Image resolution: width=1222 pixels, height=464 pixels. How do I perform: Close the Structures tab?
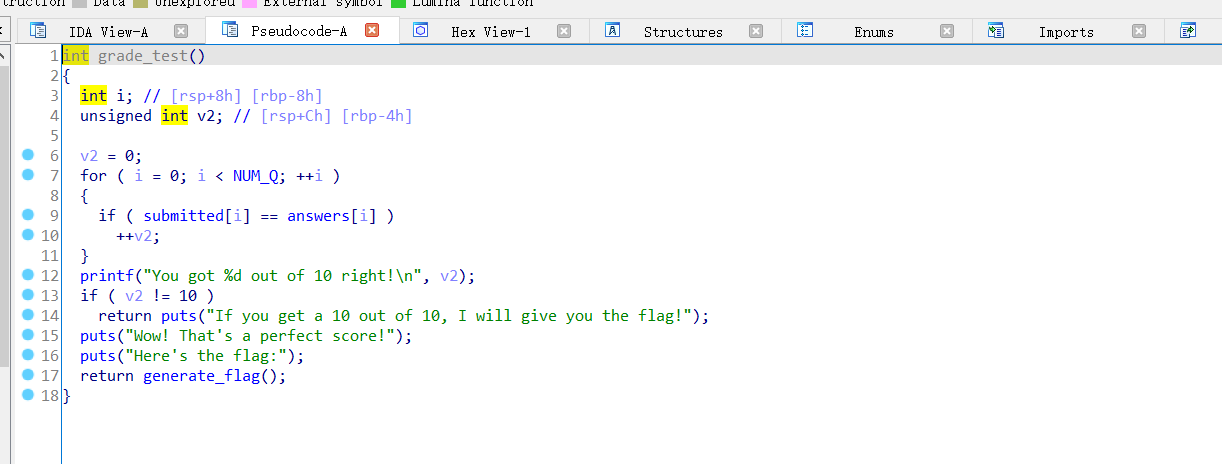756,32
